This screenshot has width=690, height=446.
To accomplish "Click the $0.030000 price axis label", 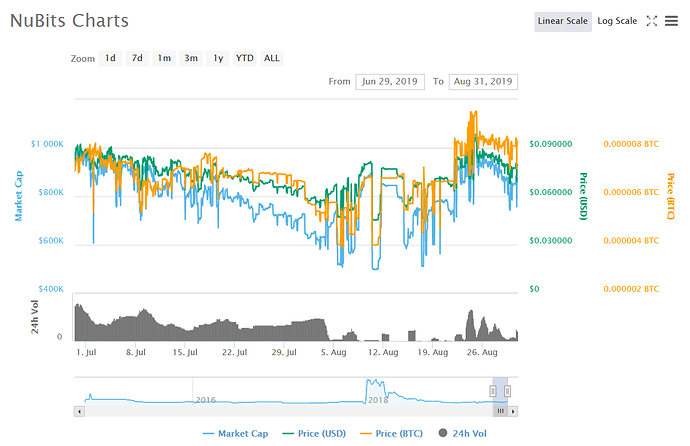I will click(551, 241).
